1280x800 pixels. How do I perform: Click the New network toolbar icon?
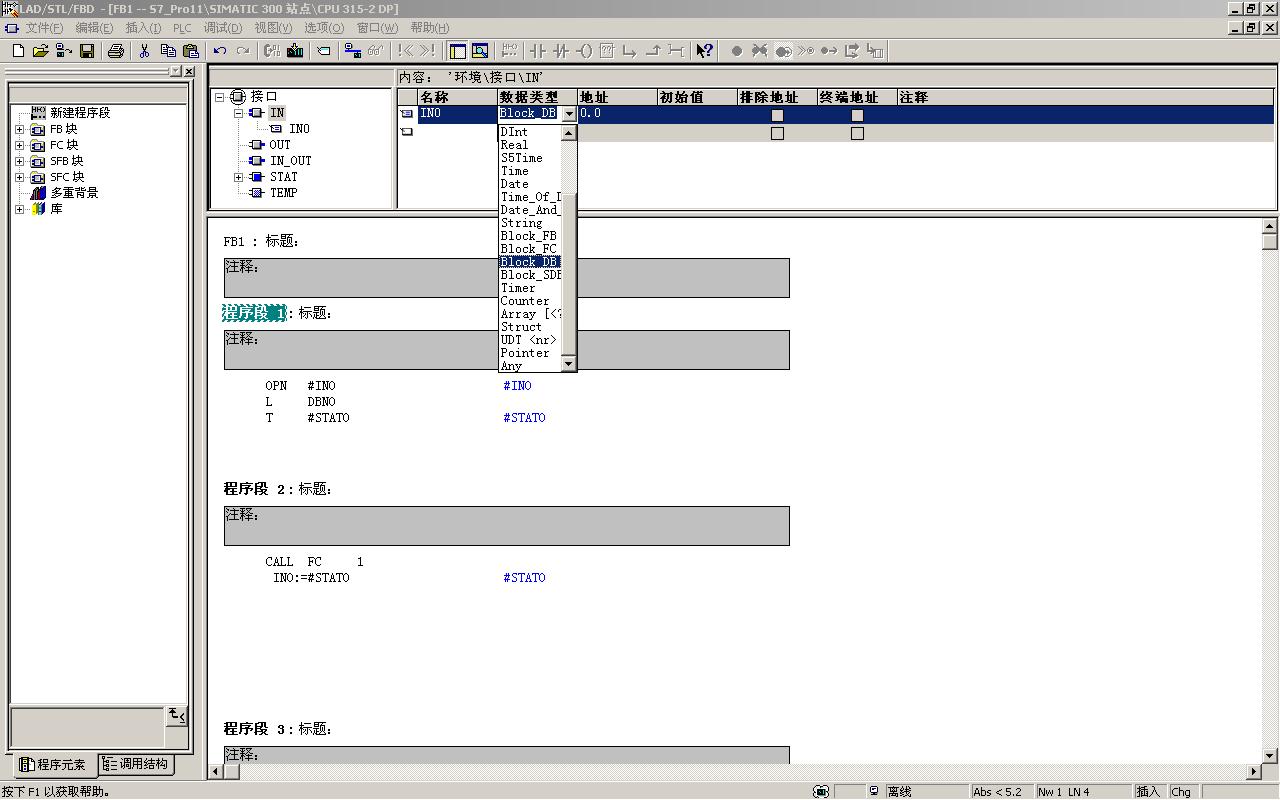(509, 51)
